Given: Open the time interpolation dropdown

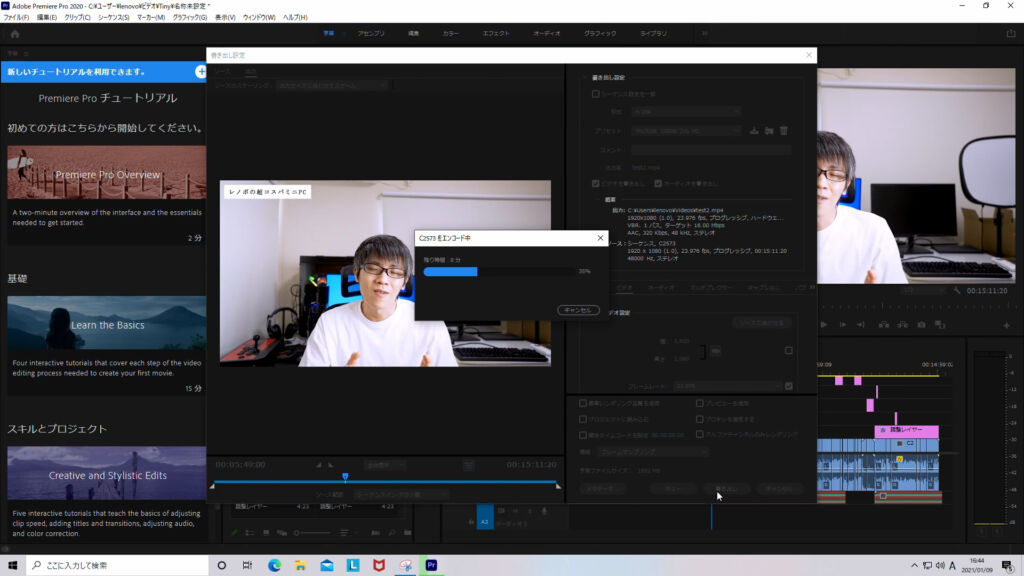Looking at the screenshot, I should click(652, 452).
